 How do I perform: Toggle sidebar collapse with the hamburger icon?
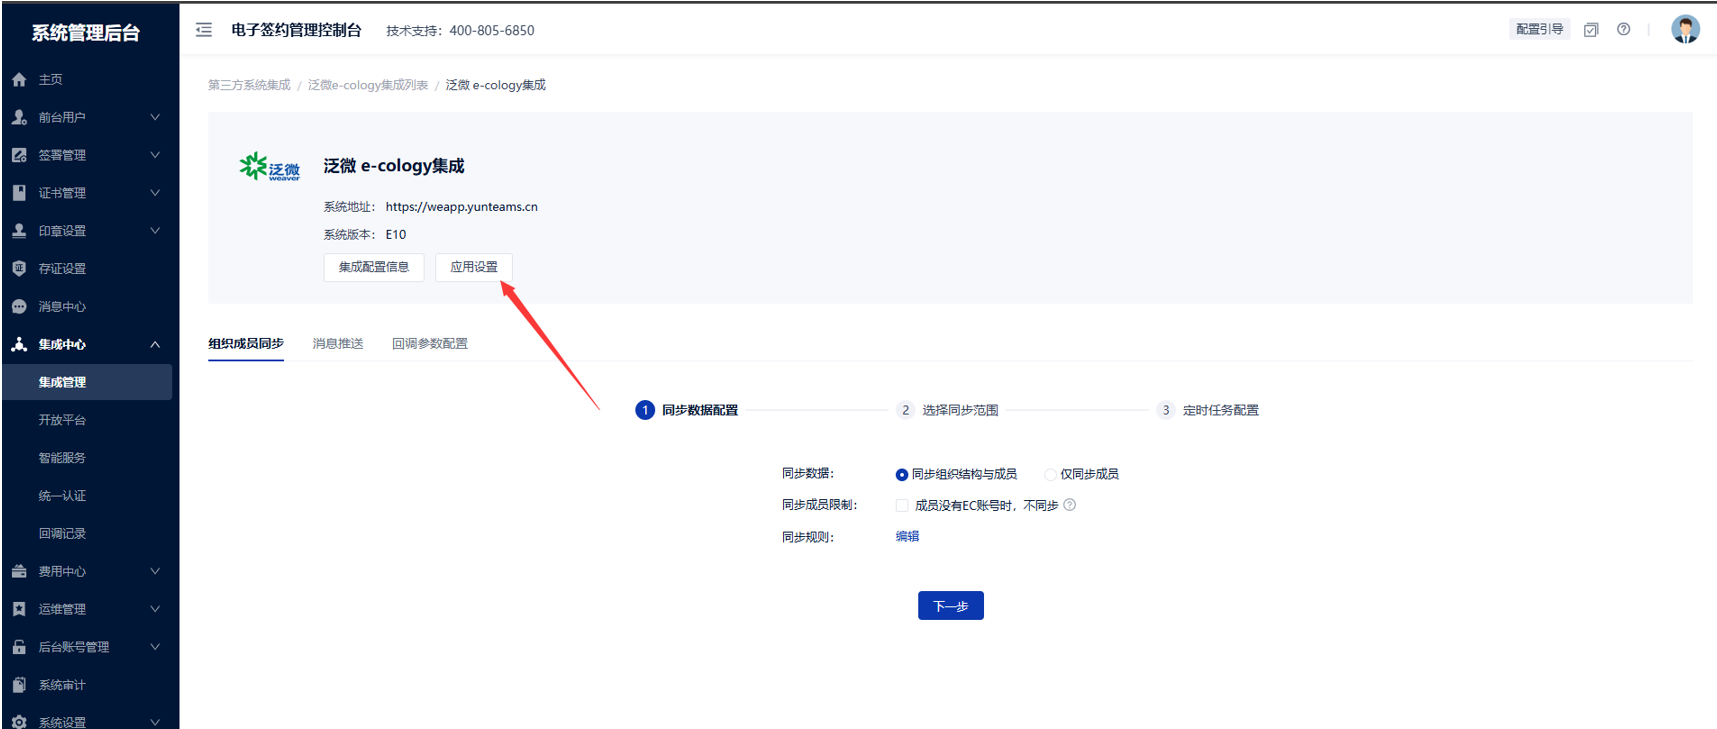pyautogui.click(x=204, y=30)
